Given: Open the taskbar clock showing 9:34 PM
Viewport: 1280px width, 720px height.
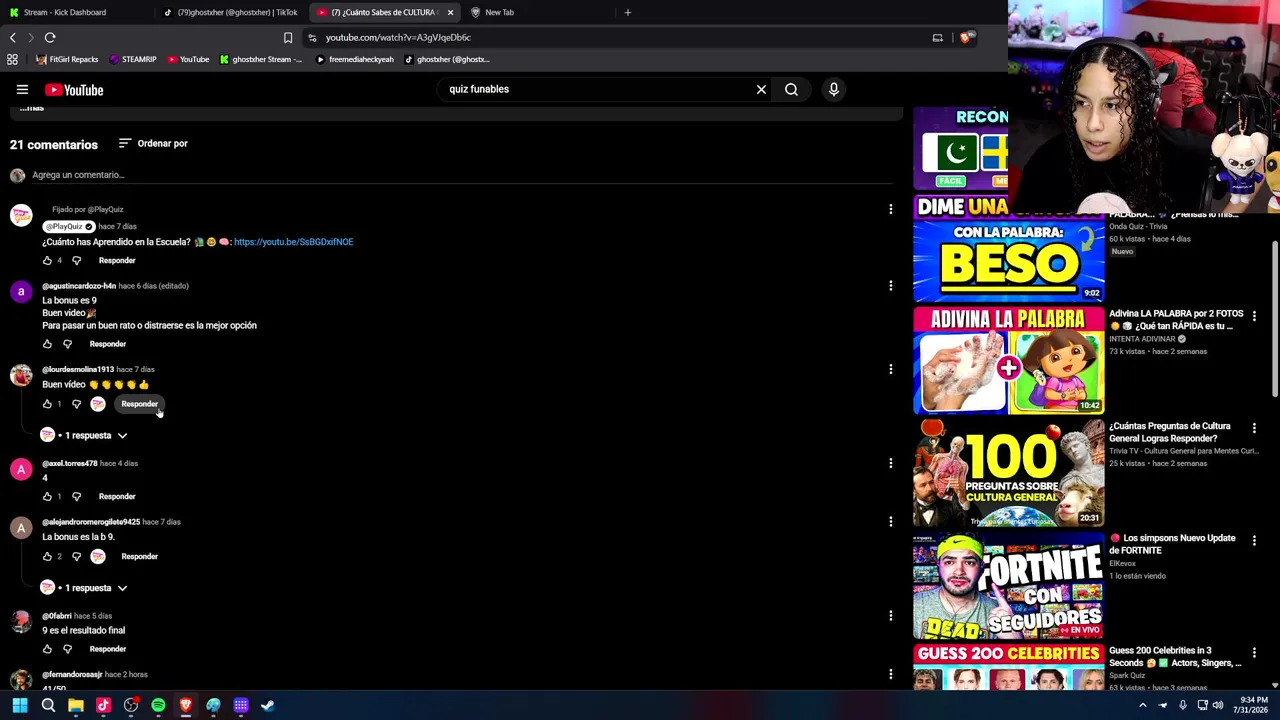Looking at the screenshot, I should 1253,705.
